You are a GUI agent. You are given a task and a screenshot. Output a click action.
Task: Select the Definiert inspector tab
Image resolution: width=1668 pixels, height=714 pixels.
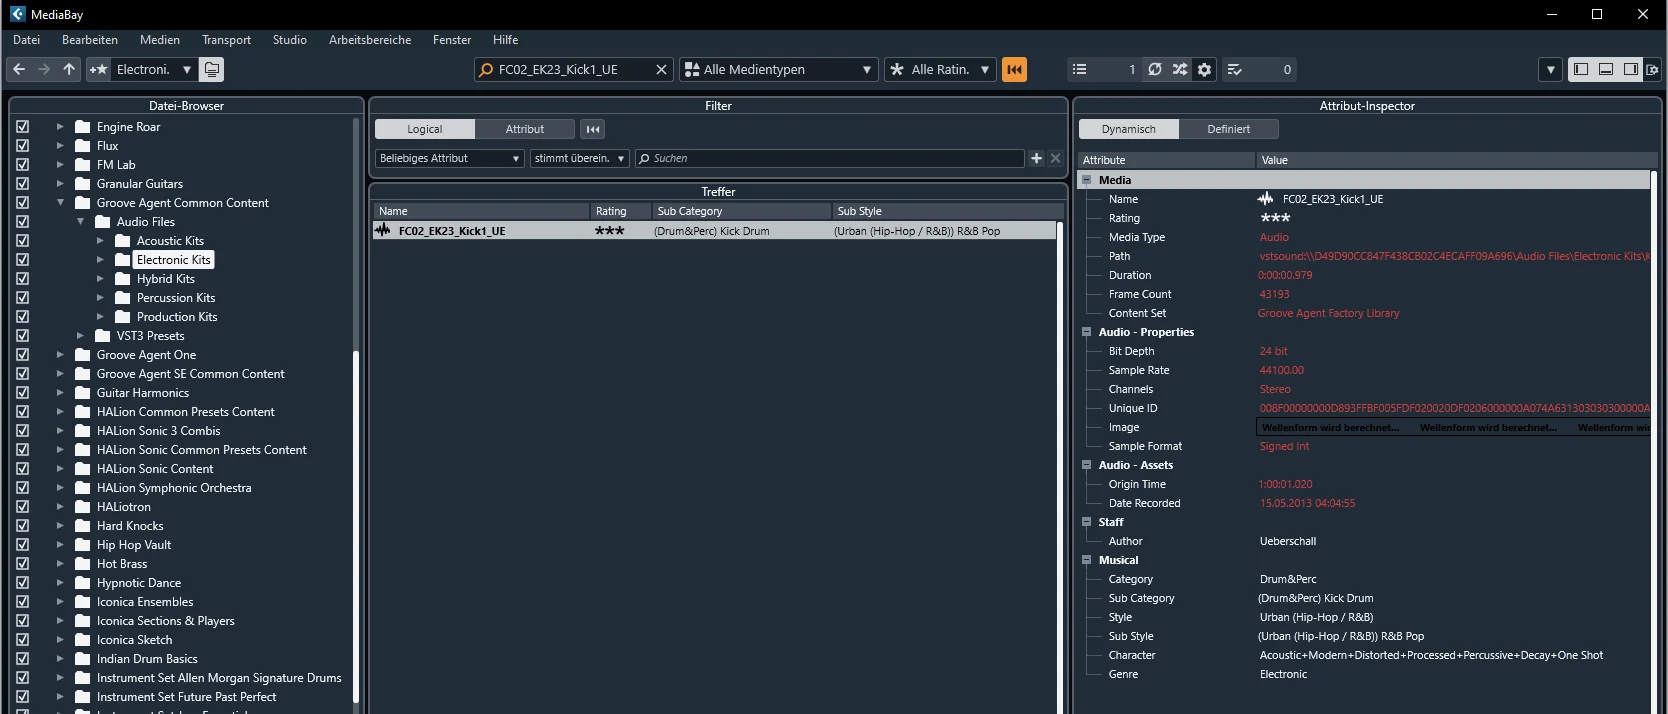point(1228,129)
